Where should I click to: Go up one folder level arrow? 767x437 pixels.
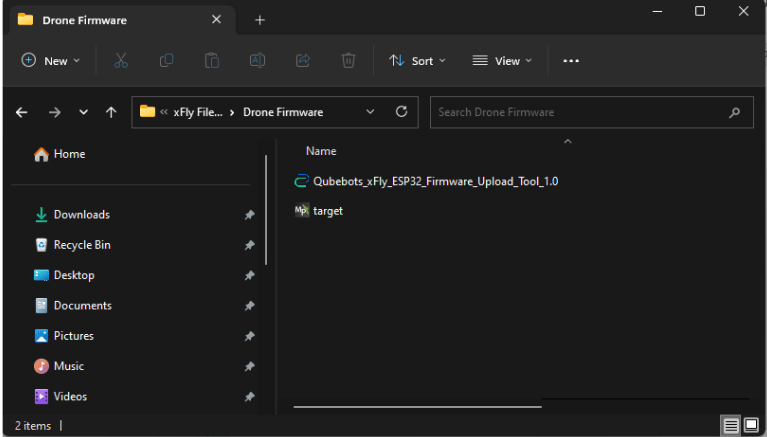111,113
